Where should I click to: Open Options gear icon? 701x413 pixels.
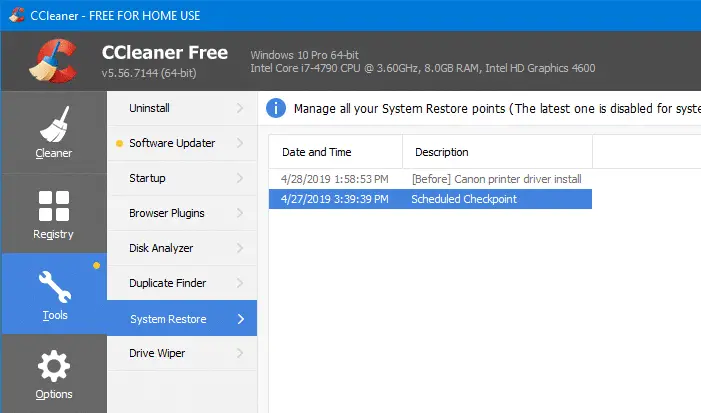(54, 366)
